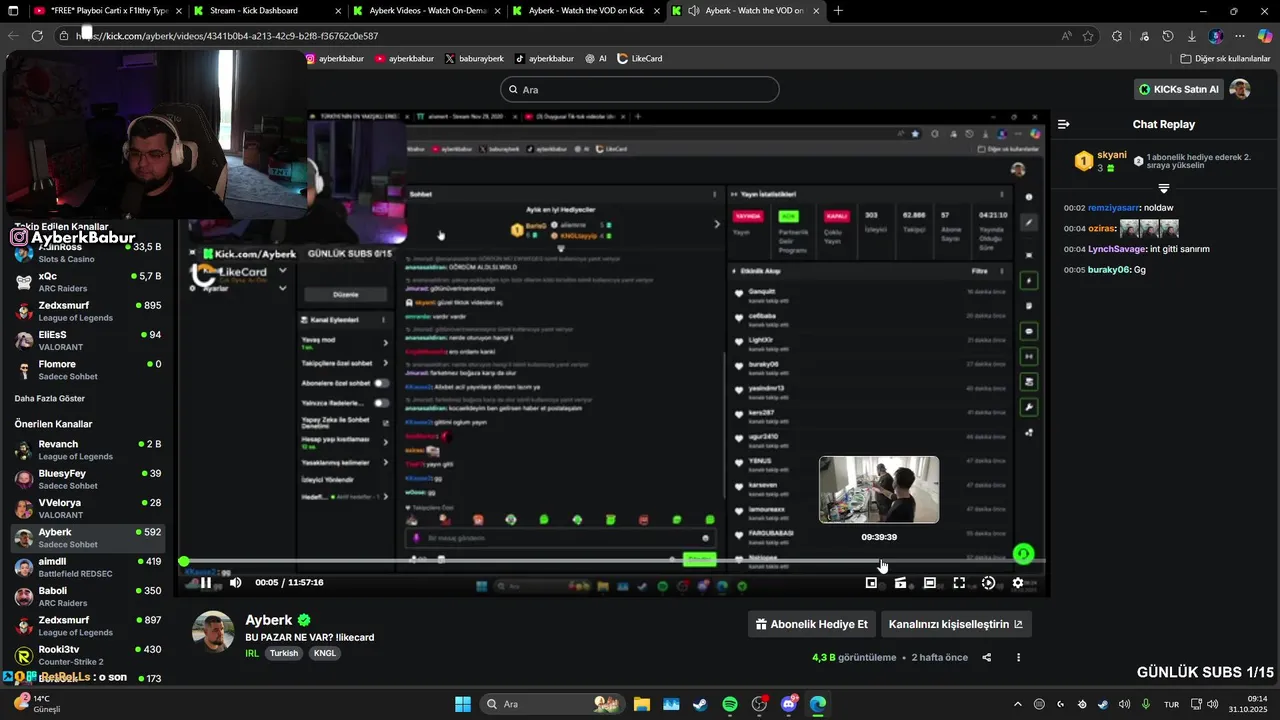This screenshot has height=720, width=1280.
Task: Launch Spotify from the taskbar
Action: tap(730, 704)
